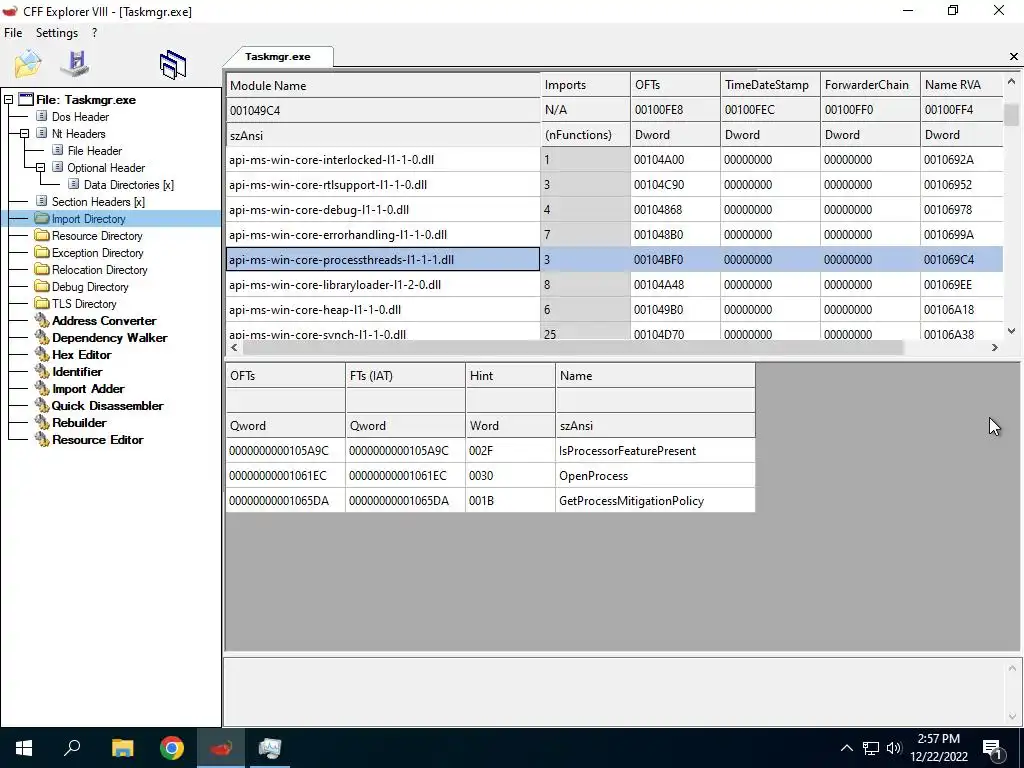Open the Windows Start menu

pyautogui.click(x=24, y=748)
